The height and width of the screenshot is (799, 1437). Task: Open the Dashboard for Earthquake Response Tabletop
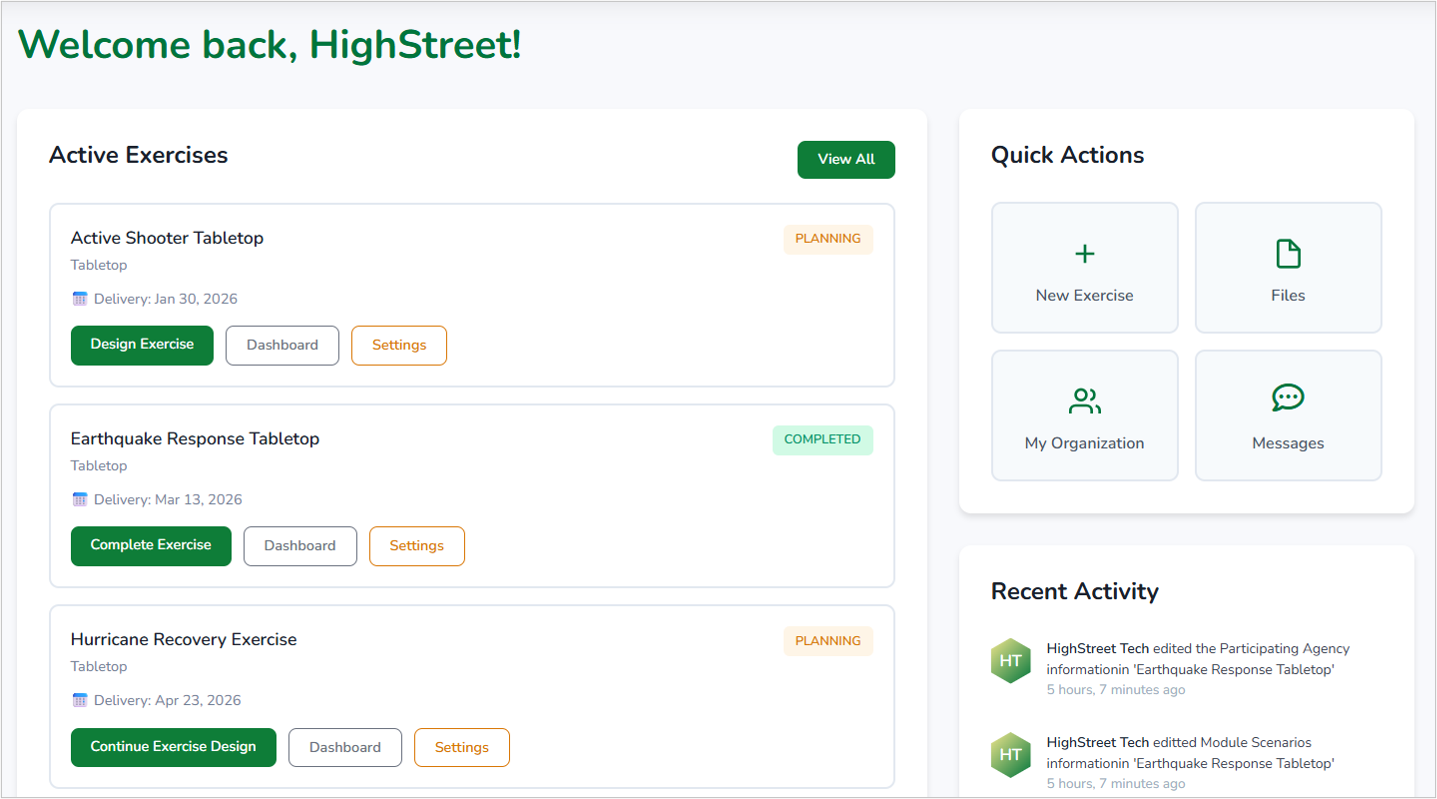coord(300,546)
